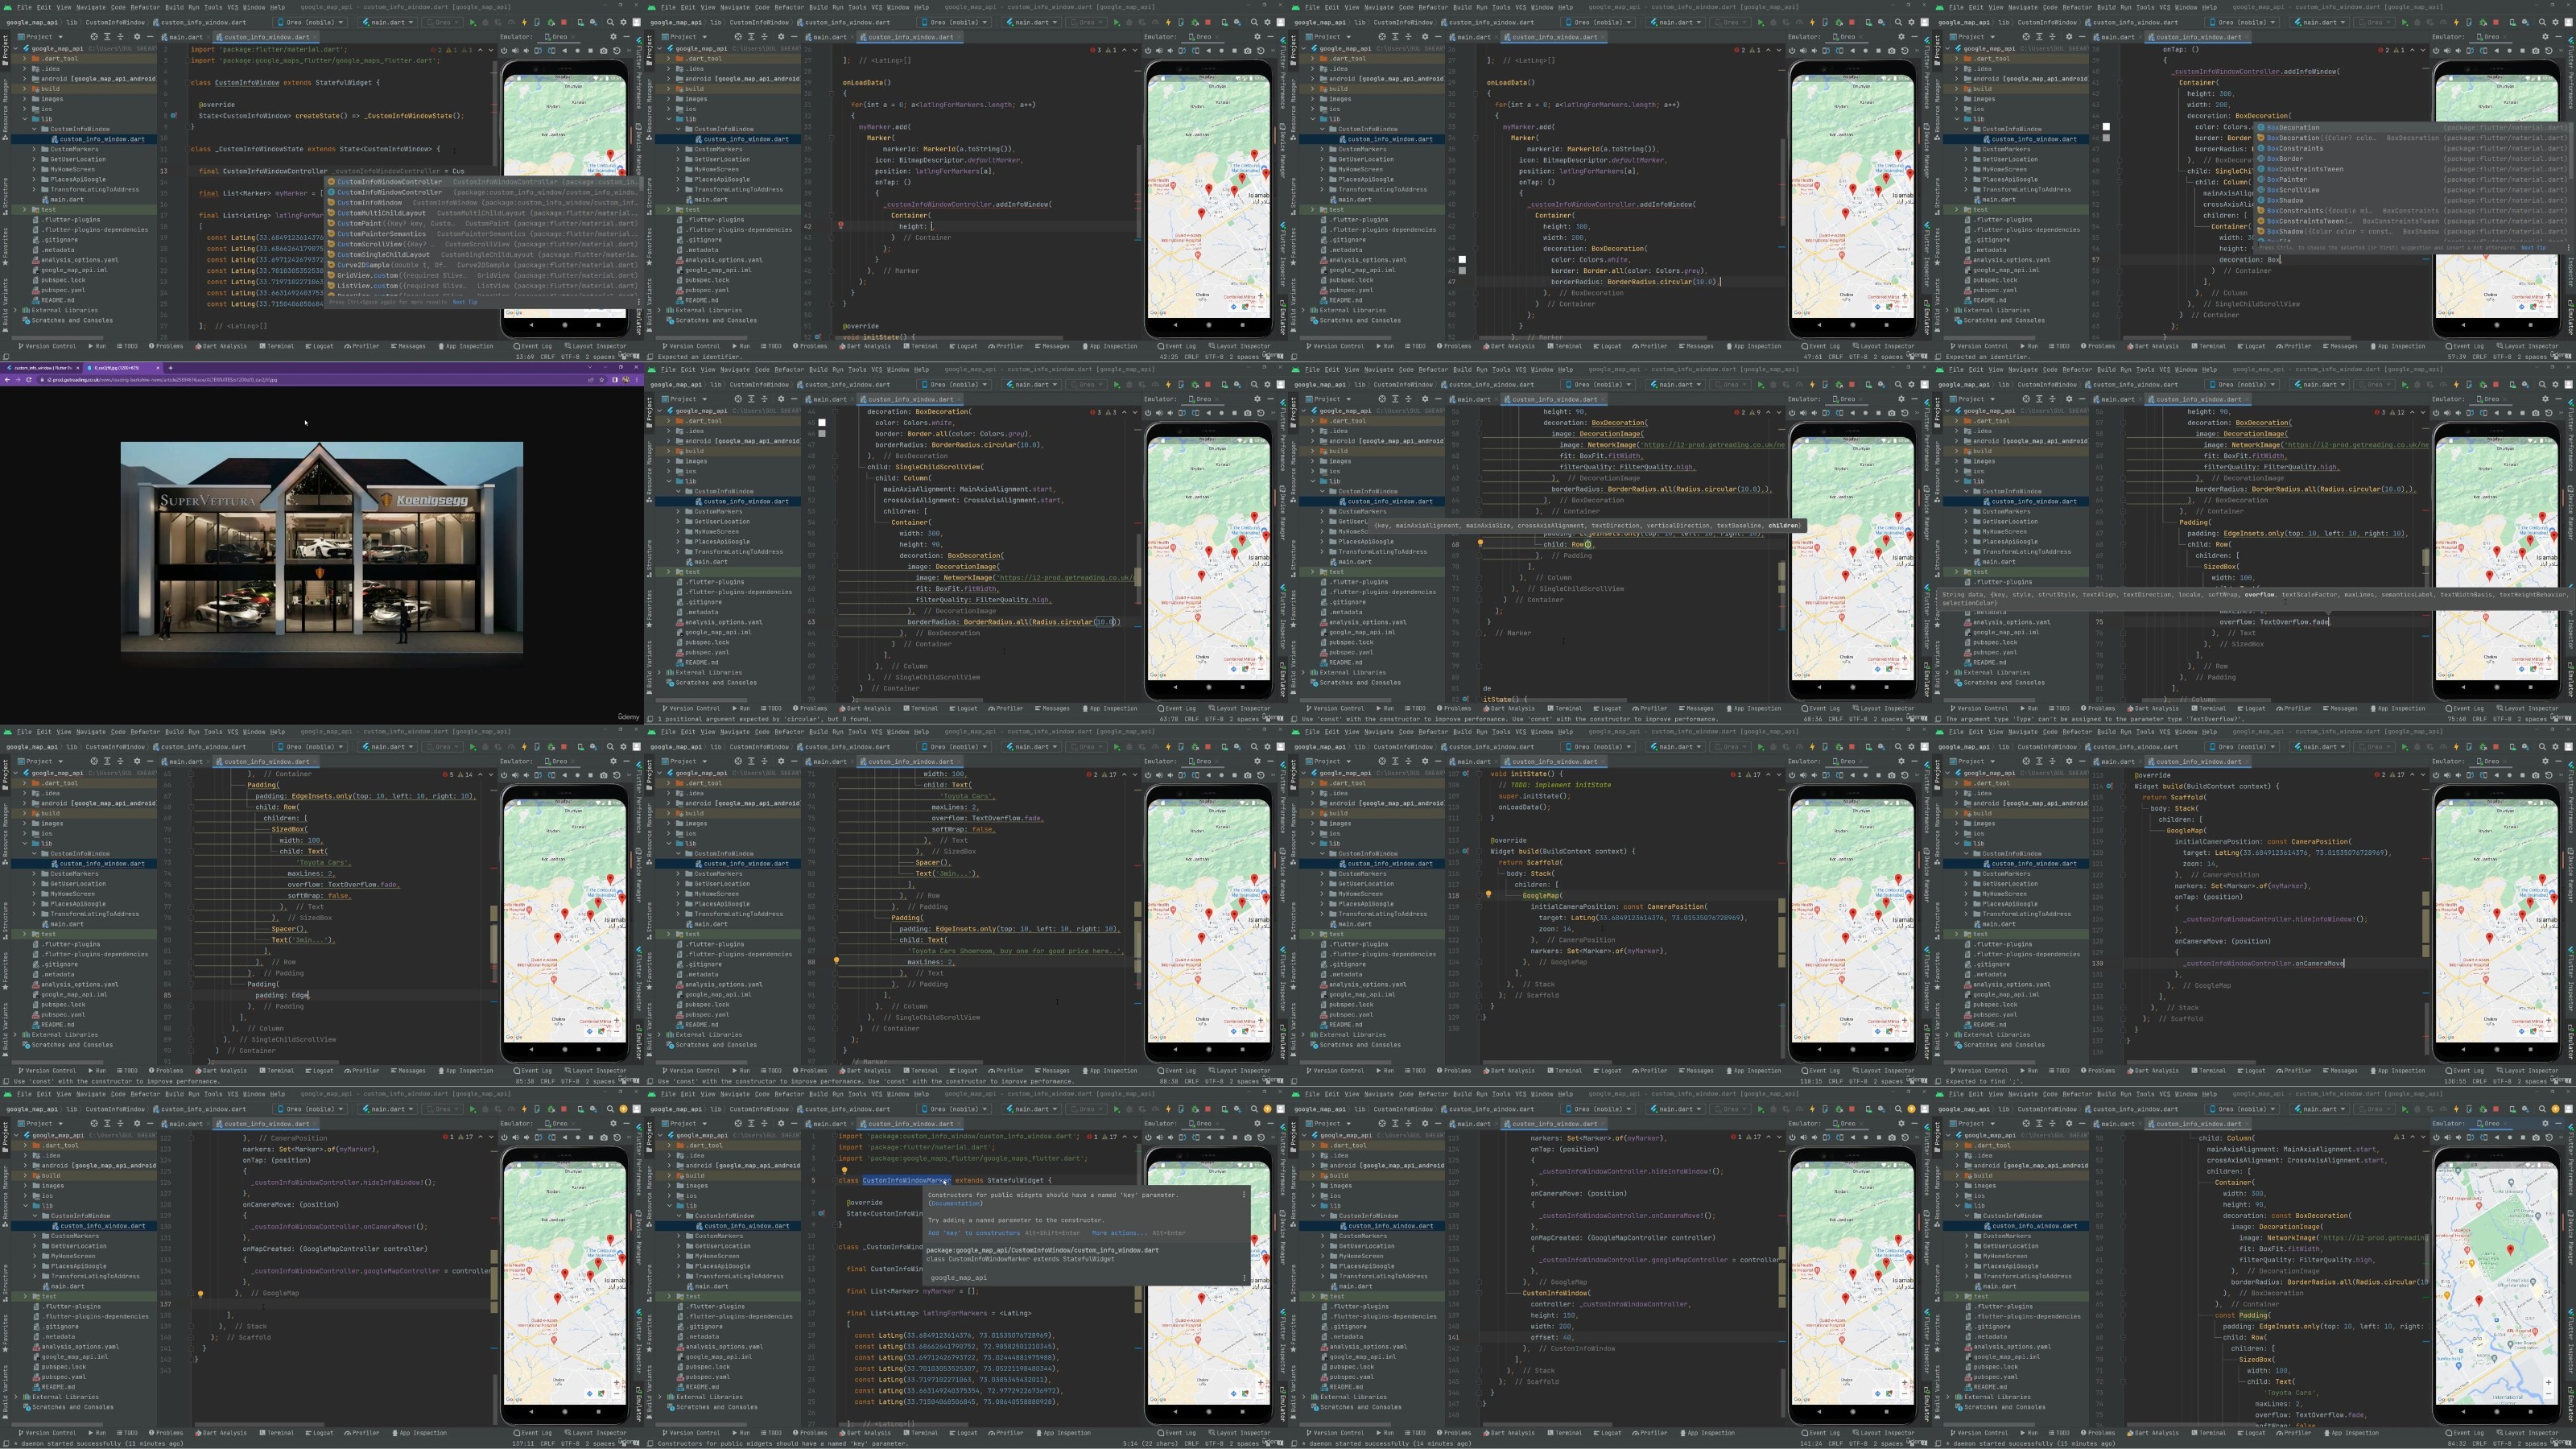Collapse all project tree in IDE with cursor 88:38
The height and width of the screenshot is (1449, 2576).
(x=765, y=761)
